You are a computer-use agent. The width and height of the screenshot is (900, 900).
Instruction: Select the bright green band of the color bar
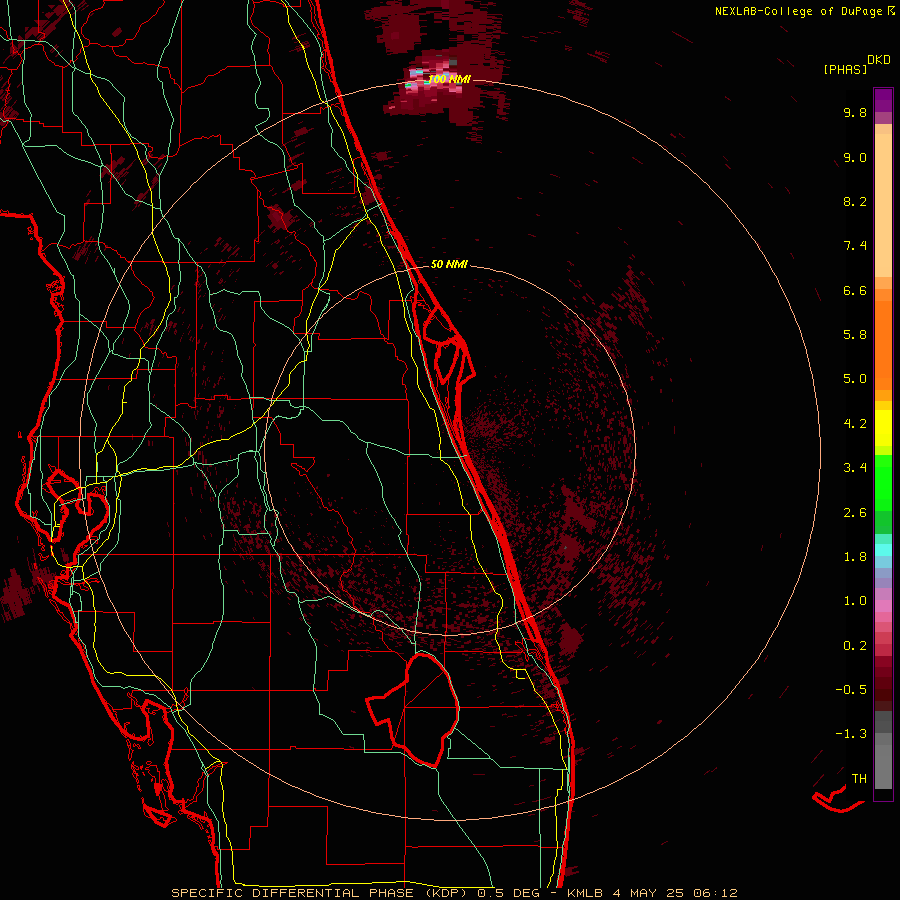(883, 482)
